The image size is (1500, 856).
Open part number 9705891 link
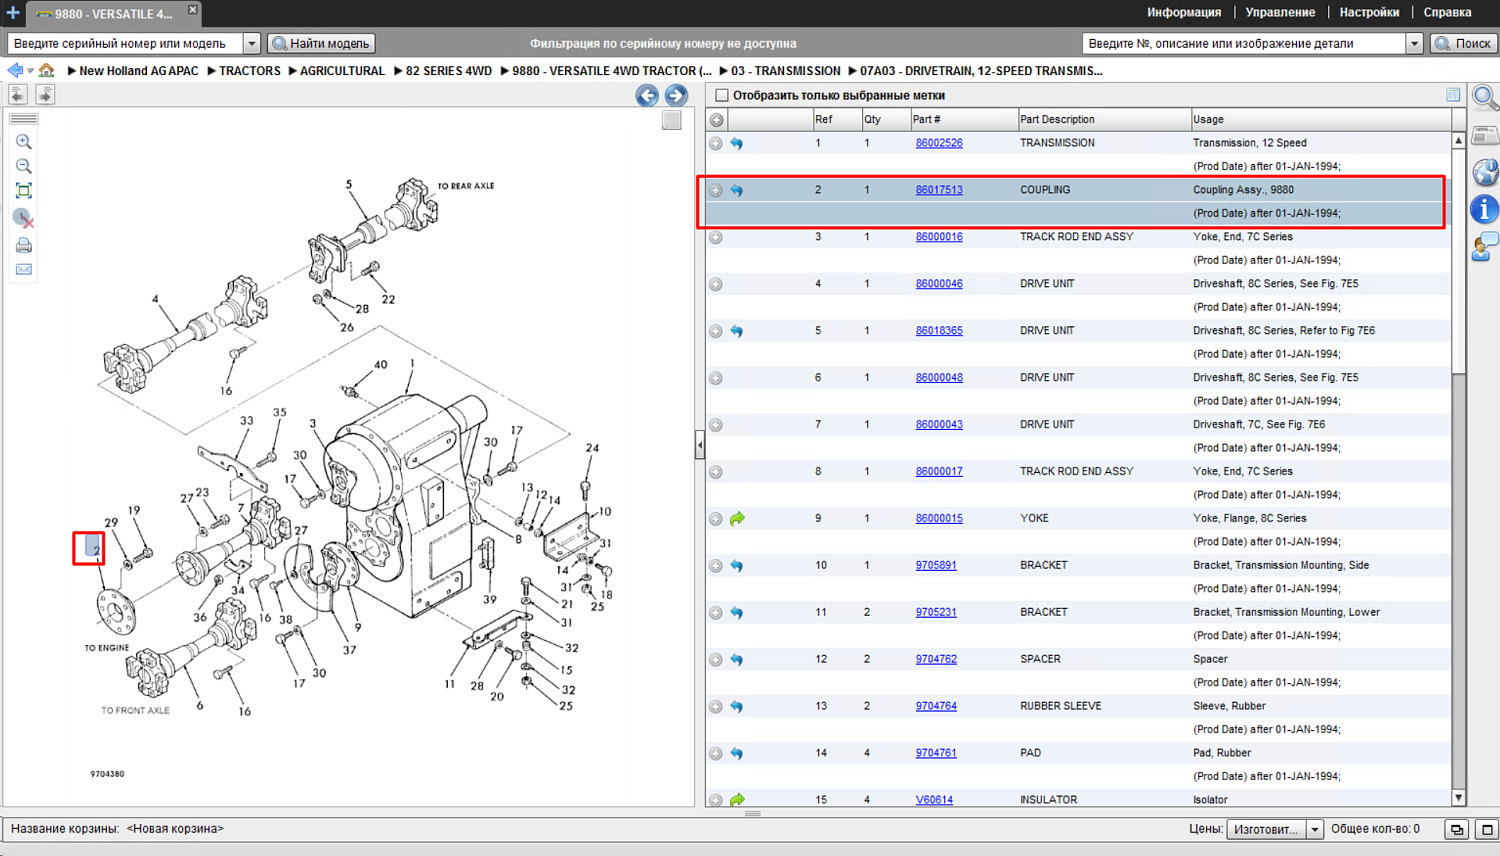pos(936,565)
